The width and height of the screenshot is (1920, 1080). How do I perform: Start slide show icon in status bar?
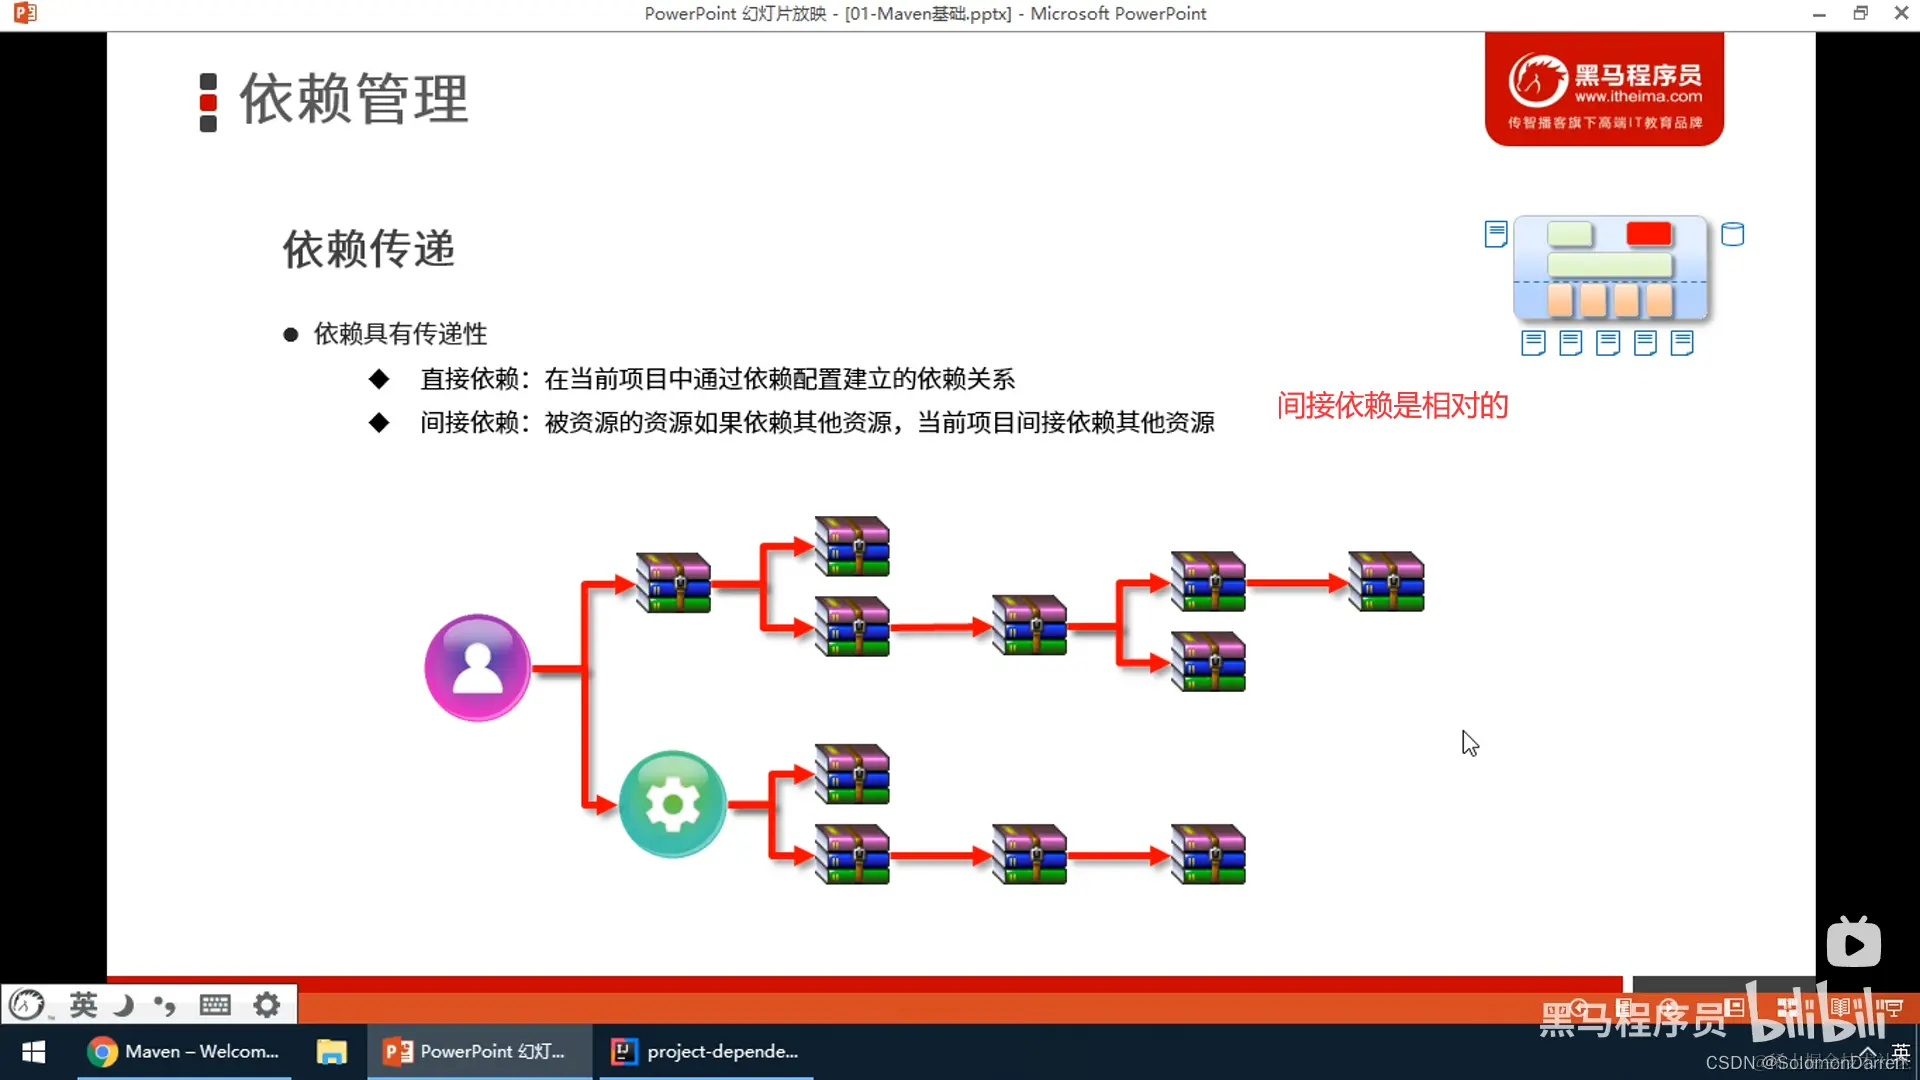pyautogui.click(x=1893, y=1007)
